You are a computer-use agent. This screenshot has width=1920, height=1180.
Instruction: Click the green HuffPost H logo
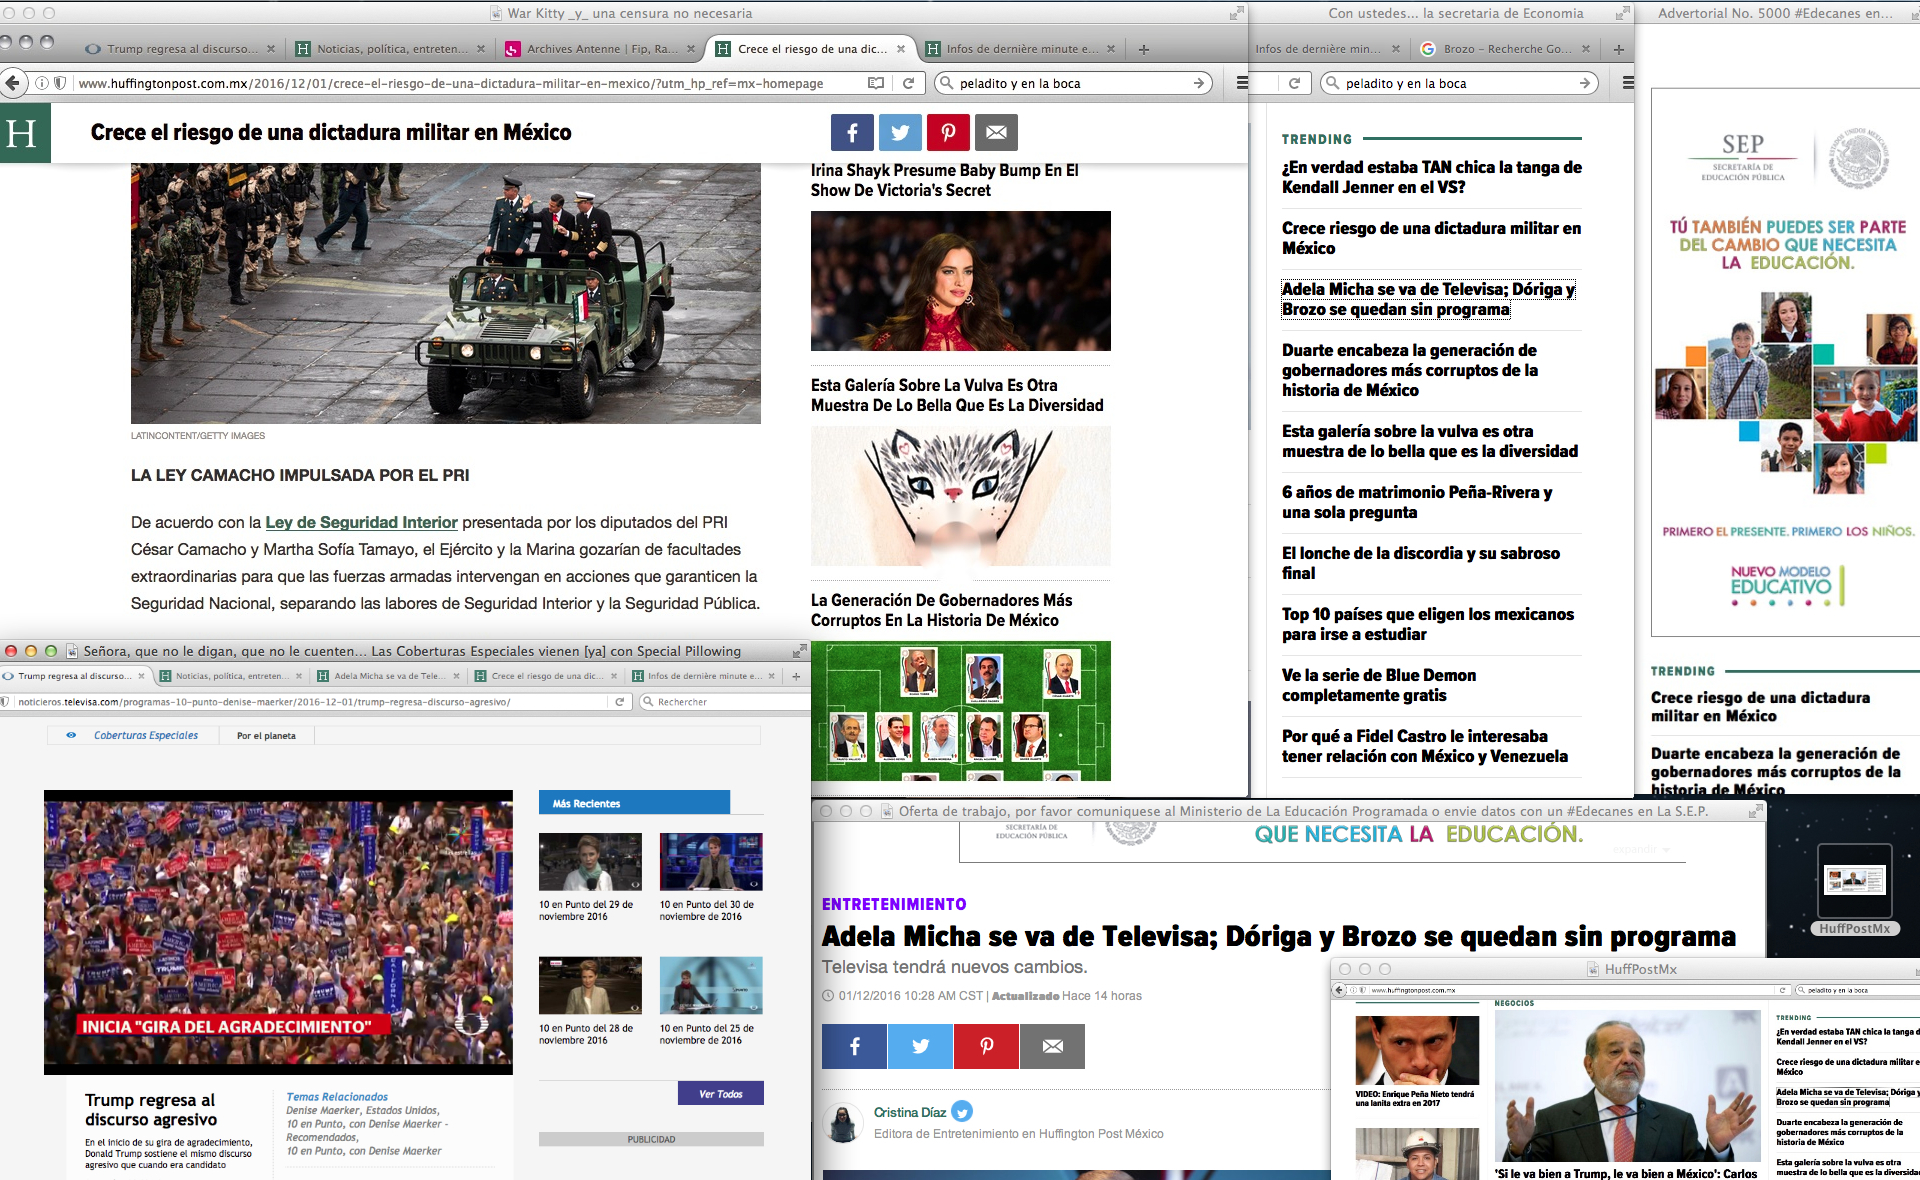pyautogui.click(x=22, y=134)
